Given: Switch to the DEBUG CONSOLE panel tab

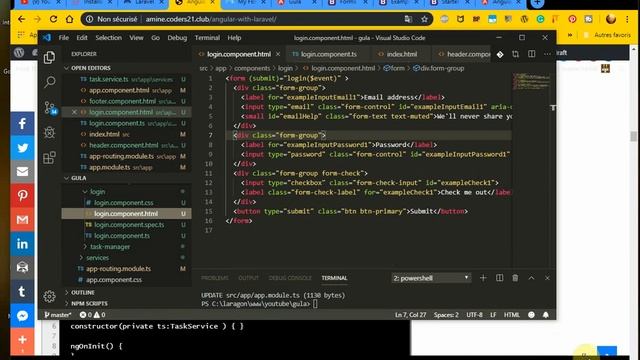Looking at the screenshot, I should [290, 278].
